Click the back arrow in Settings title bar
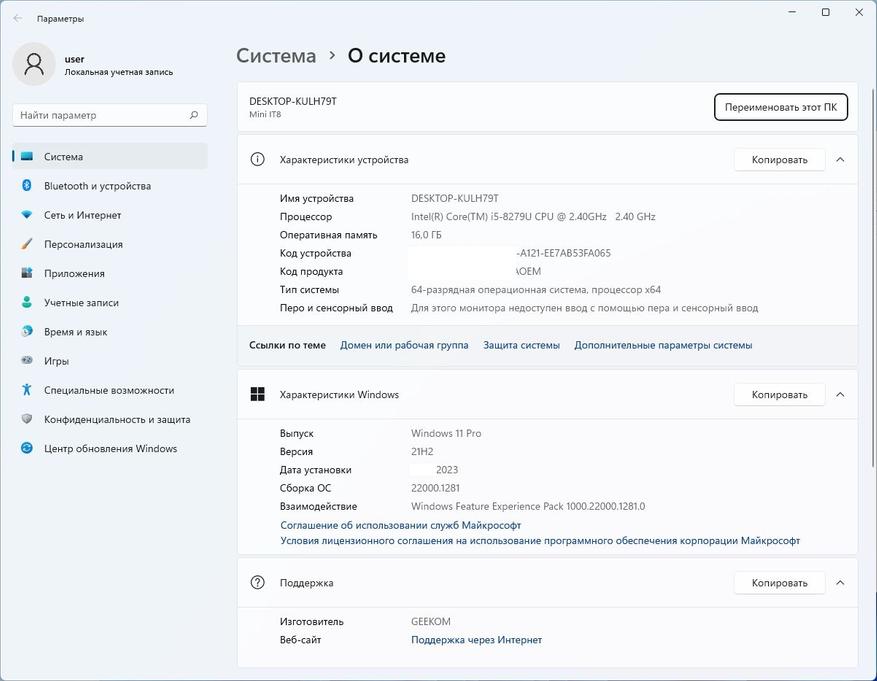The height and width of the screenshot is (681, 877). pyautogui.click(x=18, y=18)
